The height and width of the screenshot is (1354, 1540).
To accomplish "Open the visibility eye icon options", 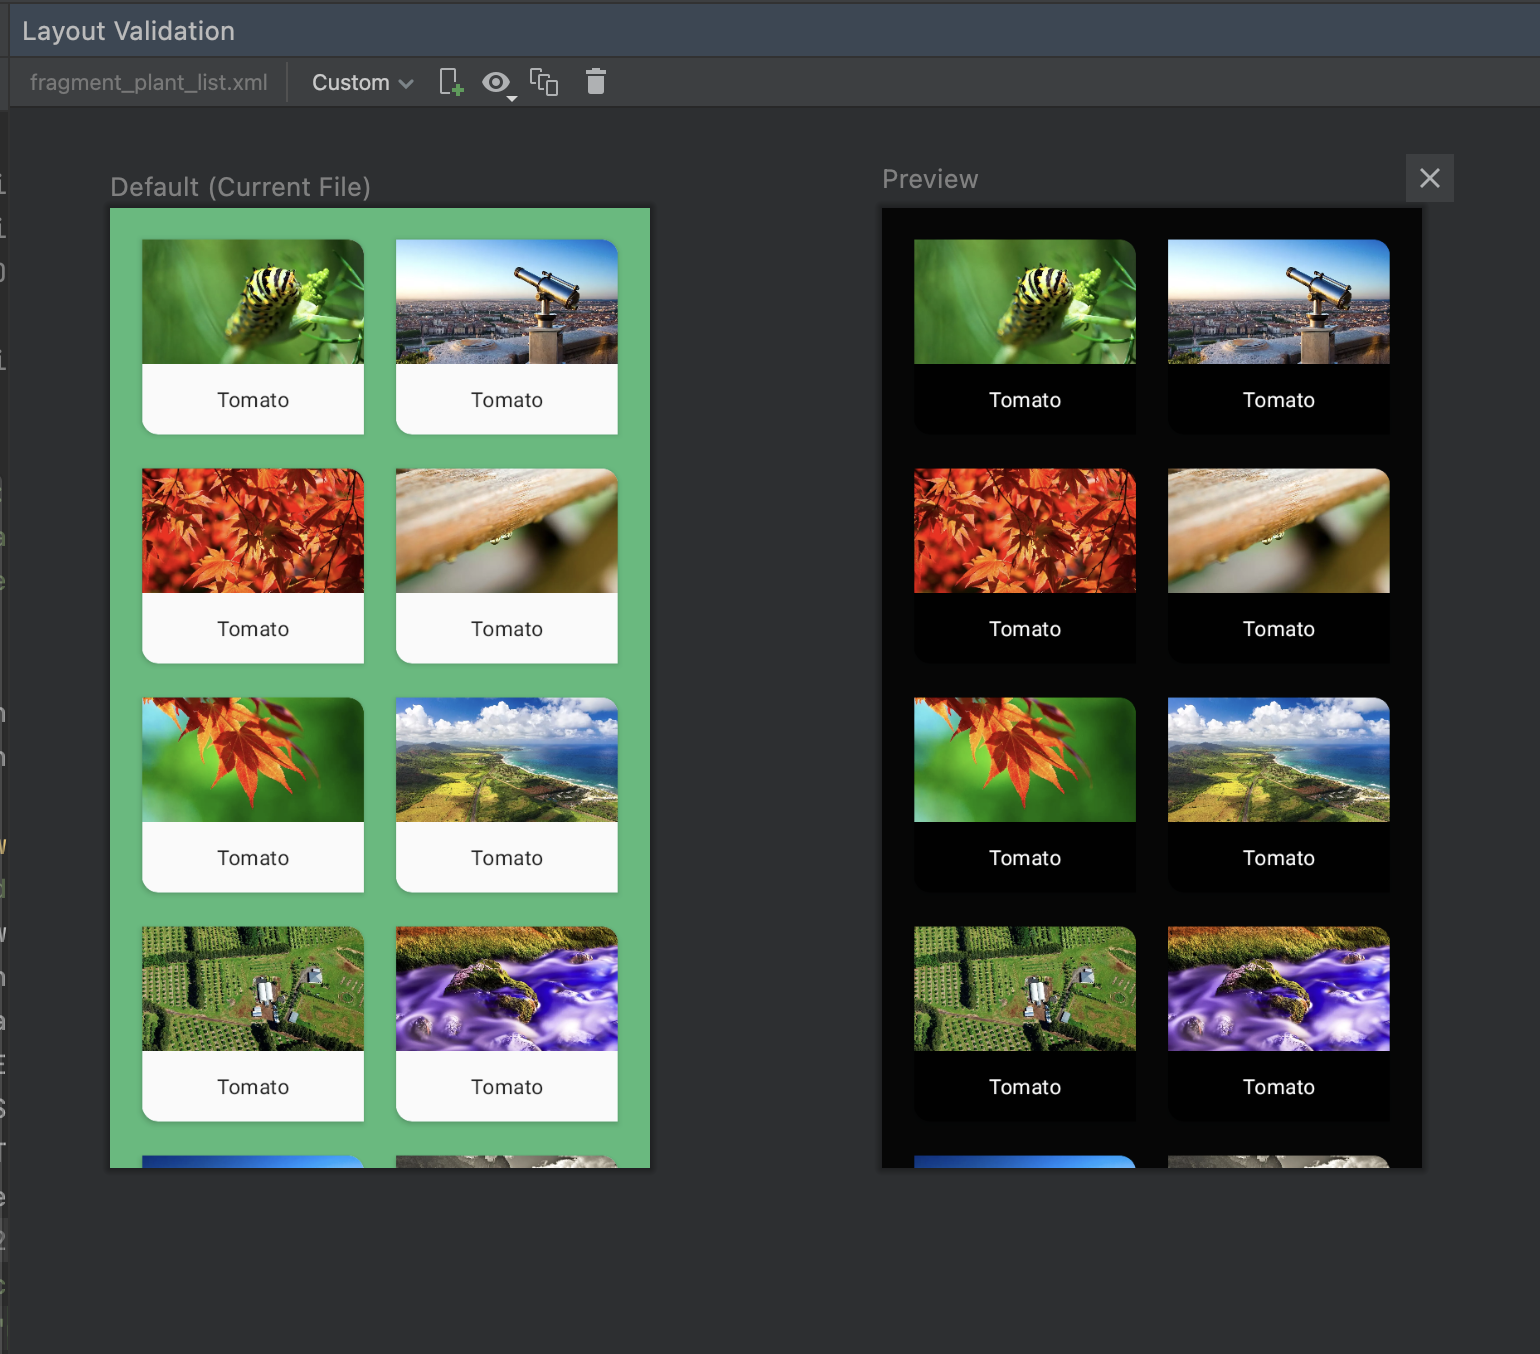I will [x=497, y=82].
